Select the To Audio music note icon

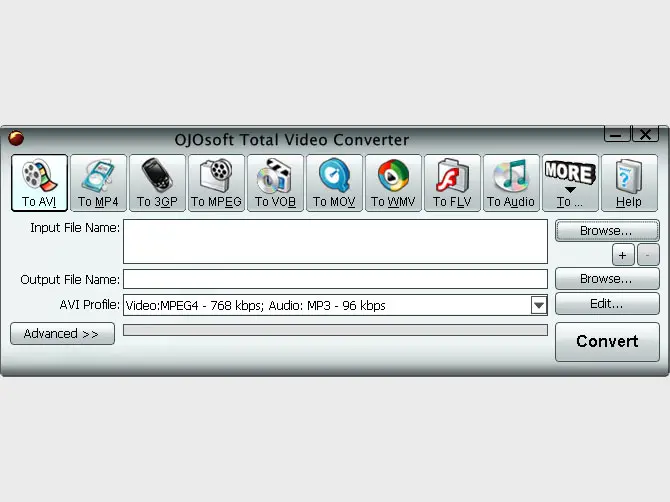pos(511,183)
